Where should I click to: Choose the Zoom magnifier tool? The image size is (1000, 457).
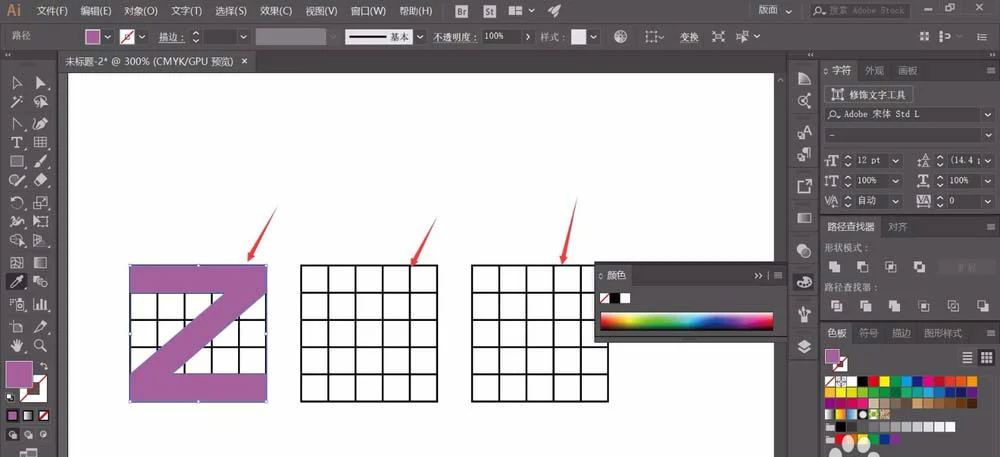40,345
